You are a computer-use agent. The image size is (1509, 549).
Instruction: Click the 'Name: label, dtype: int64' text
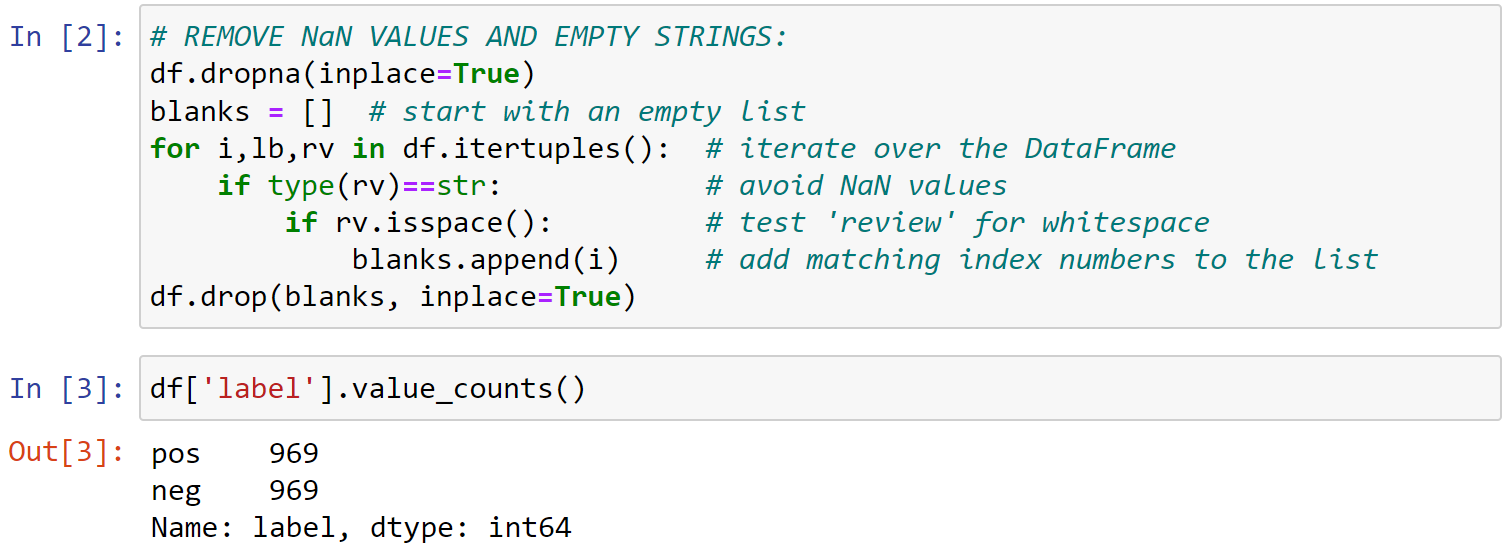361,528
